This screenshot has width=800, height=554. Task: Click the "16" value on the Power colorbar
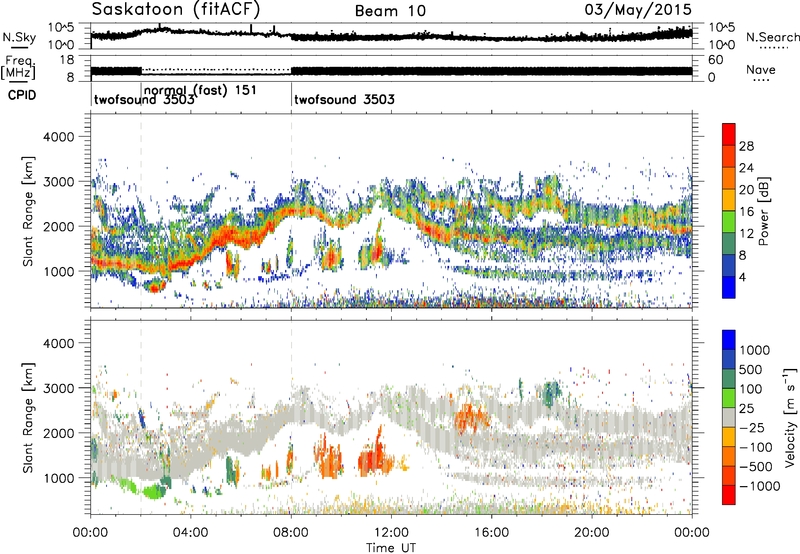[746, 212]
